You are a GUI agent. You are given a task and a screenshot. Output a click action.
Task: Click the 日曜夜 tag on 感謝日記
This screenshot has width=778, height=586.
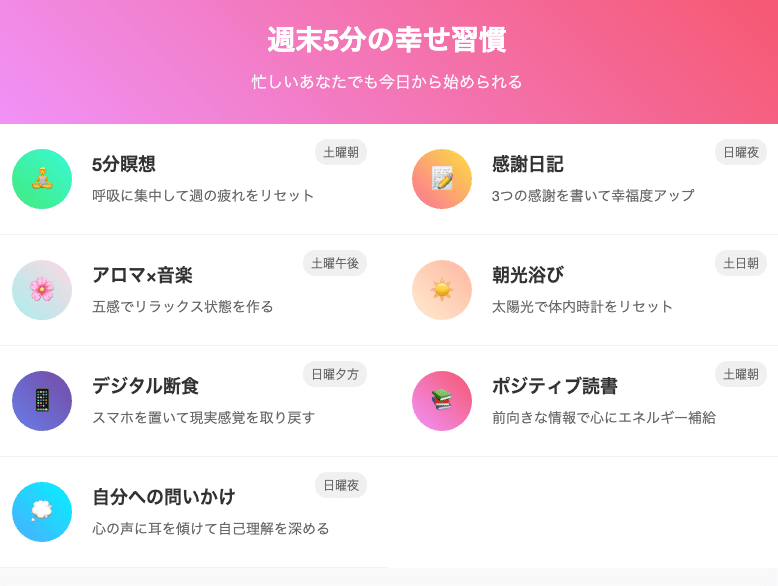[x=741, y=152]
